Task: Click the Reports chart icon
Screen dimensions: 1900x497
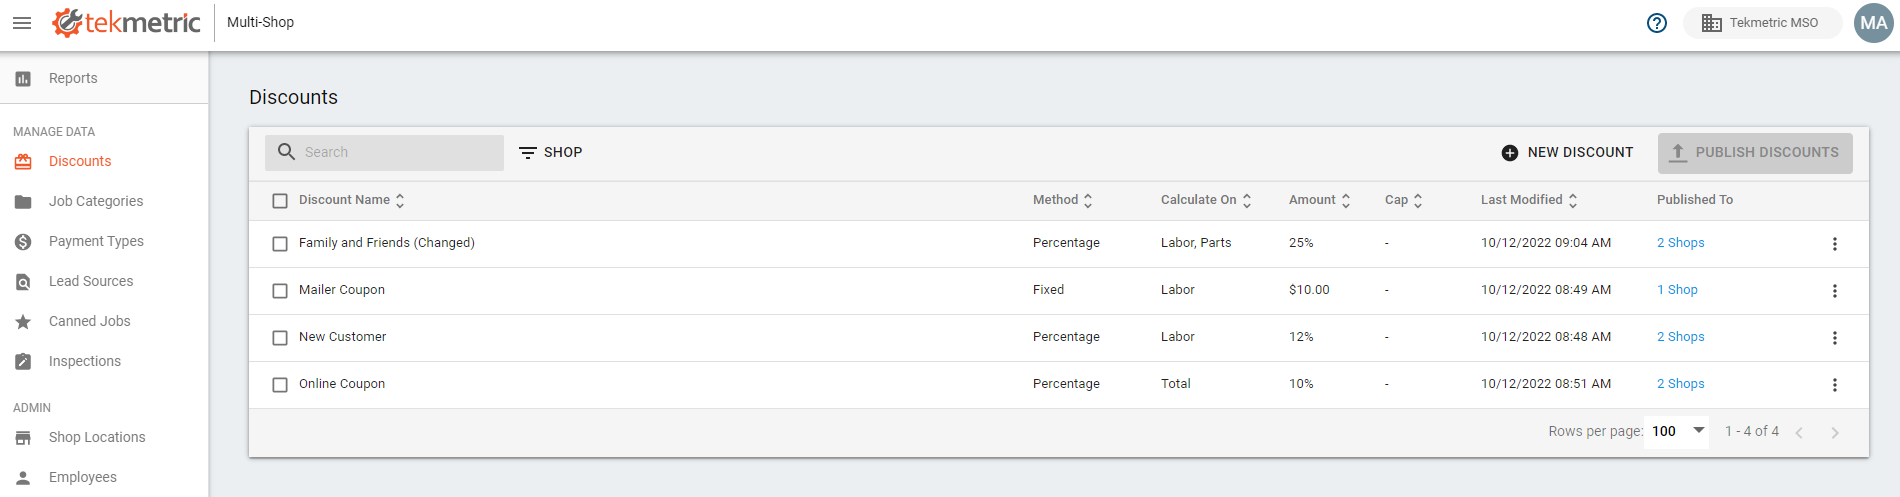Action: click(23, 78)
